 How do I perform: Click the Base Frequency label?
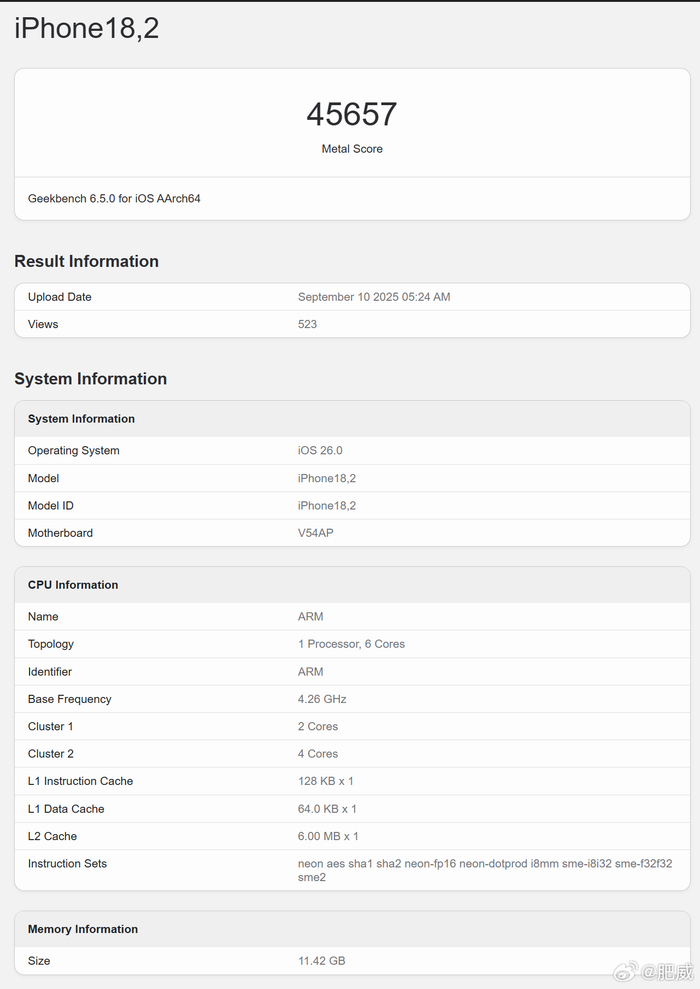69,699
